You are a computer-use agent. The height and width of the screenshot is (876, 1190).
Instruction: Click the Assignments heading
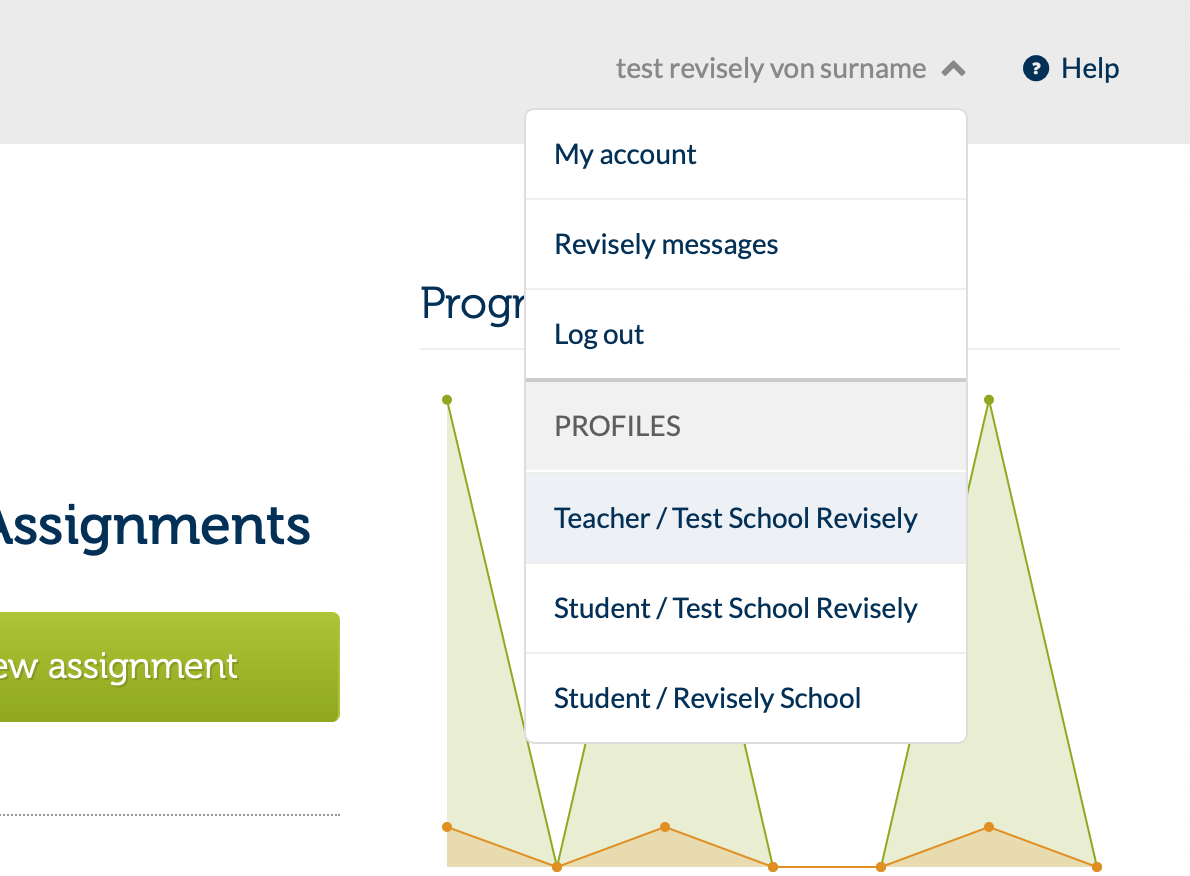pos(155,525)
